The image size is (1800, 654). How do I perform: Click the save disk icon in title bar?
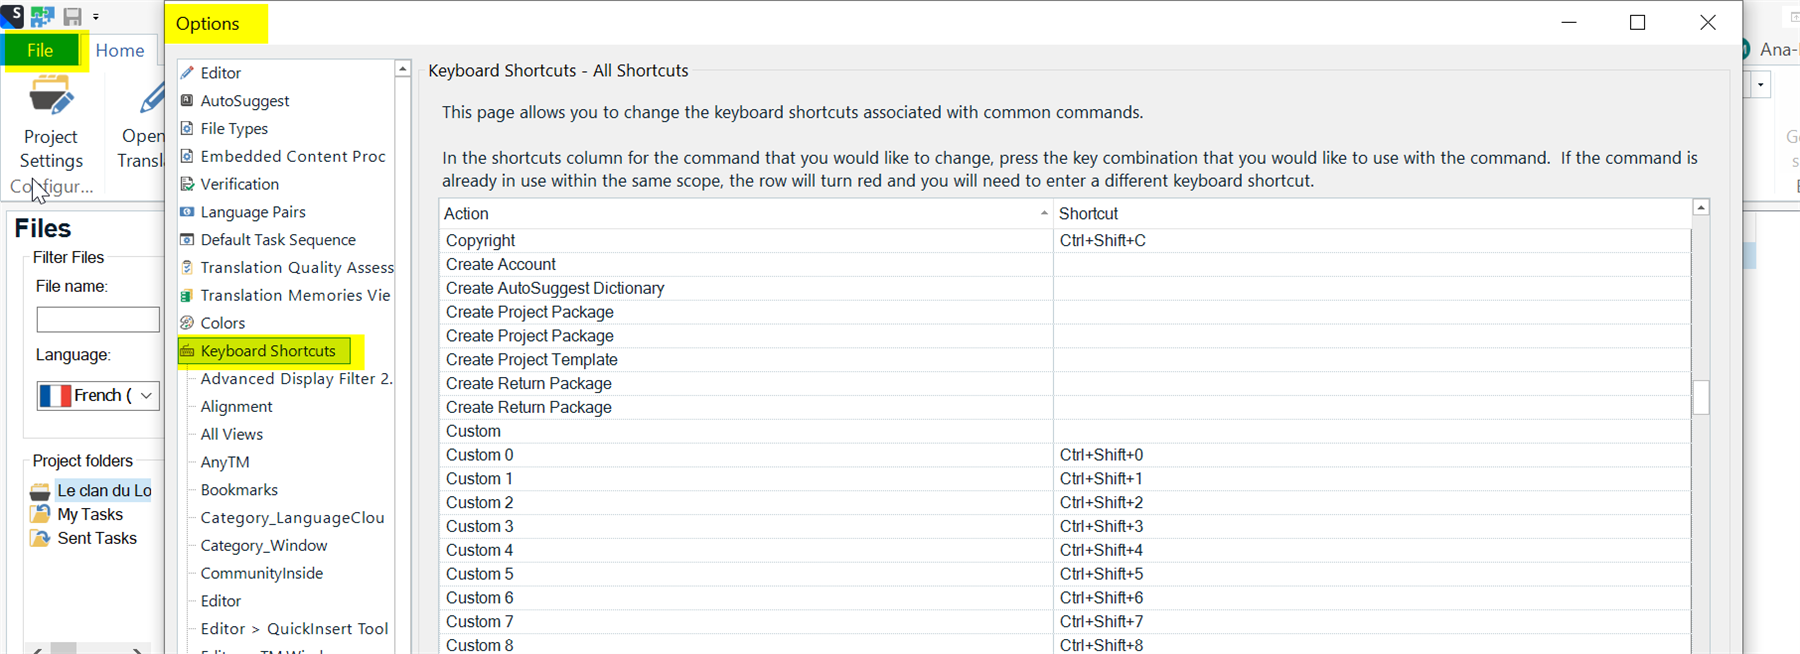click(72, 16)
